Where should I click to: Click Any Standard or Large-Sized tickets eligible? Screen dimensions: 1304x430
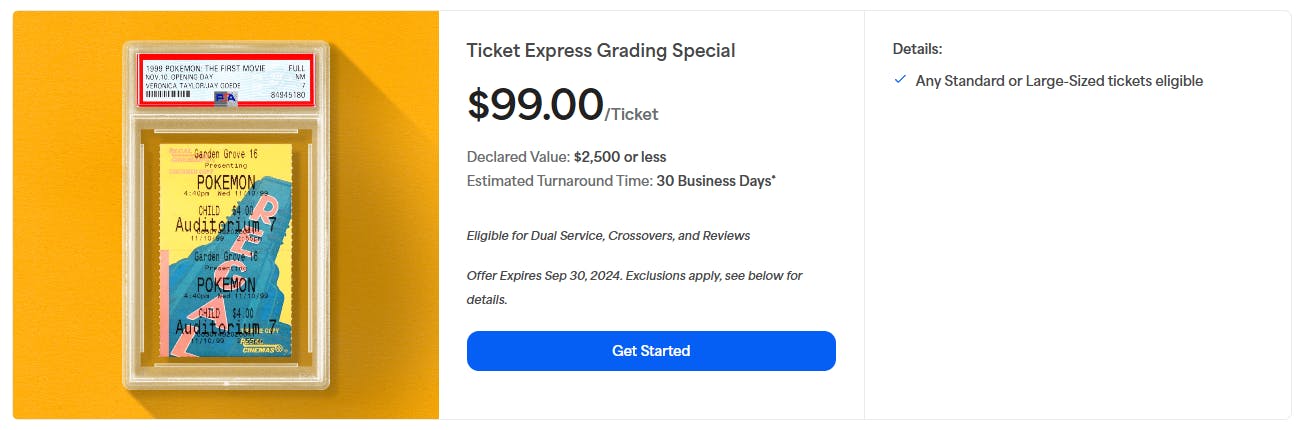(1059, 81)
